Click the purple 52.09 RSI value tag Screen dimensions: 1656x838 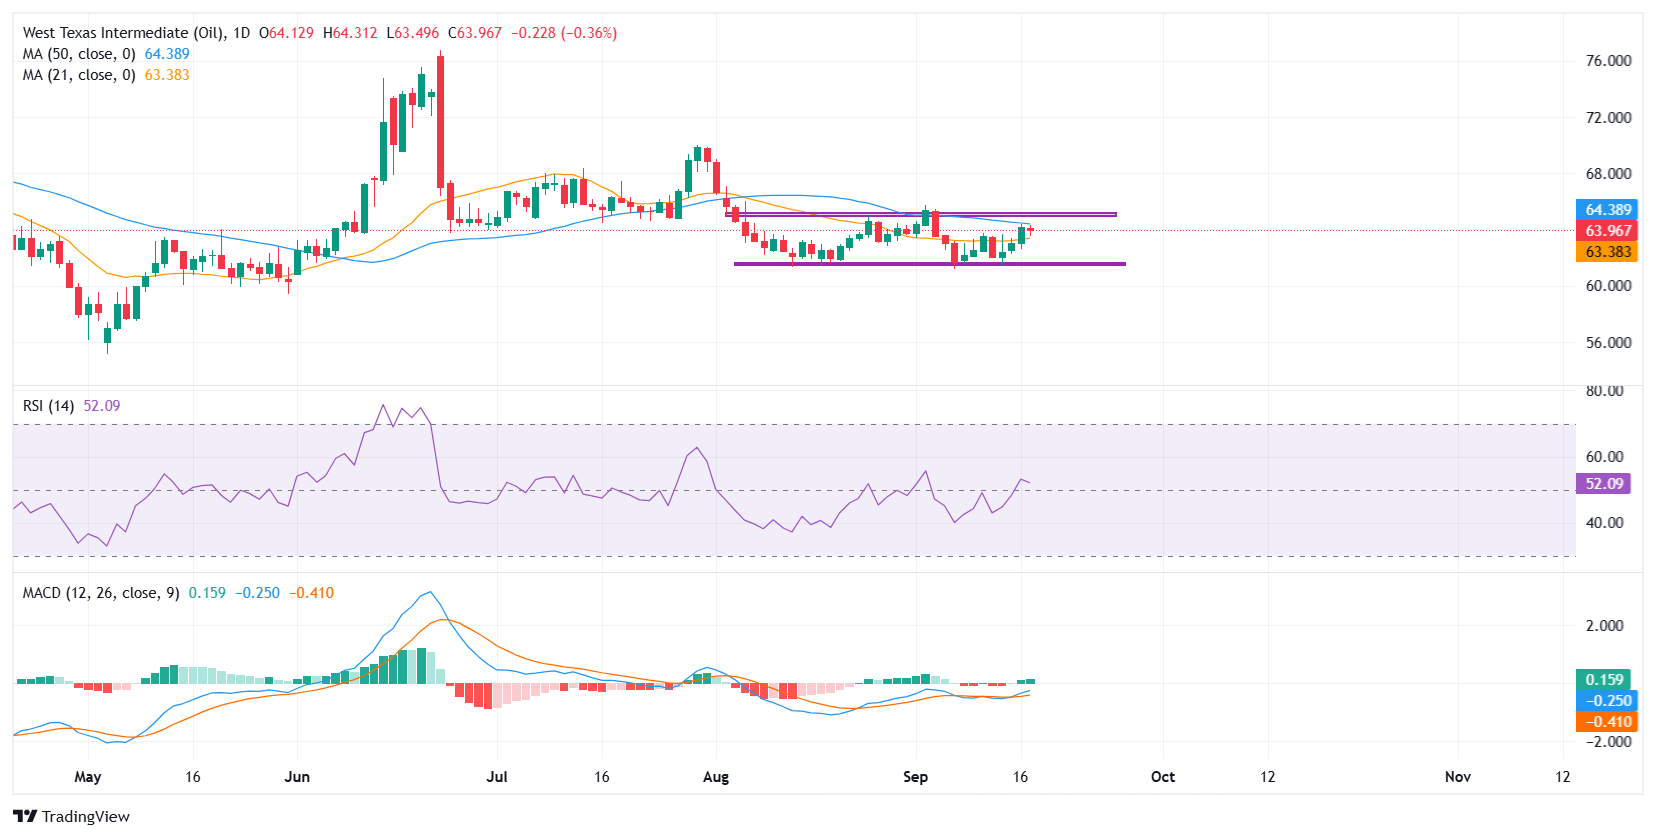point(1603,484)
